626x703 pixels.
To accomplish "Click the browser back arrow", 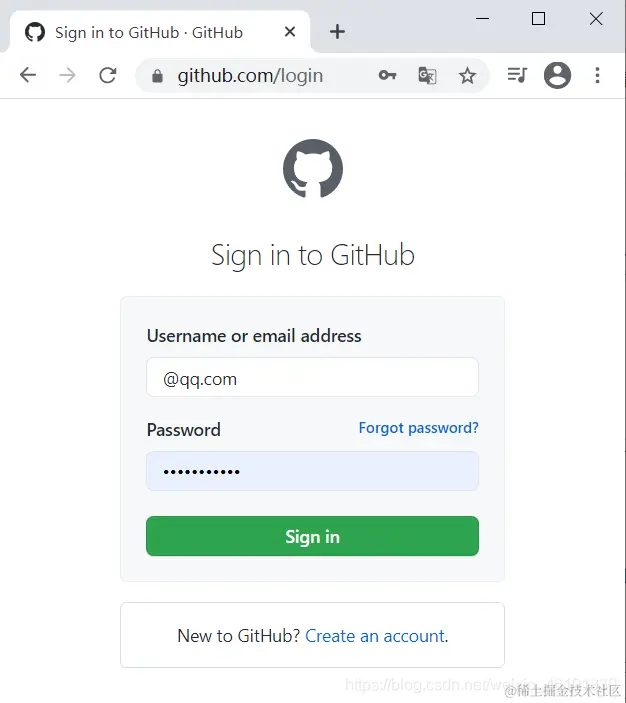I will [28, 75].
